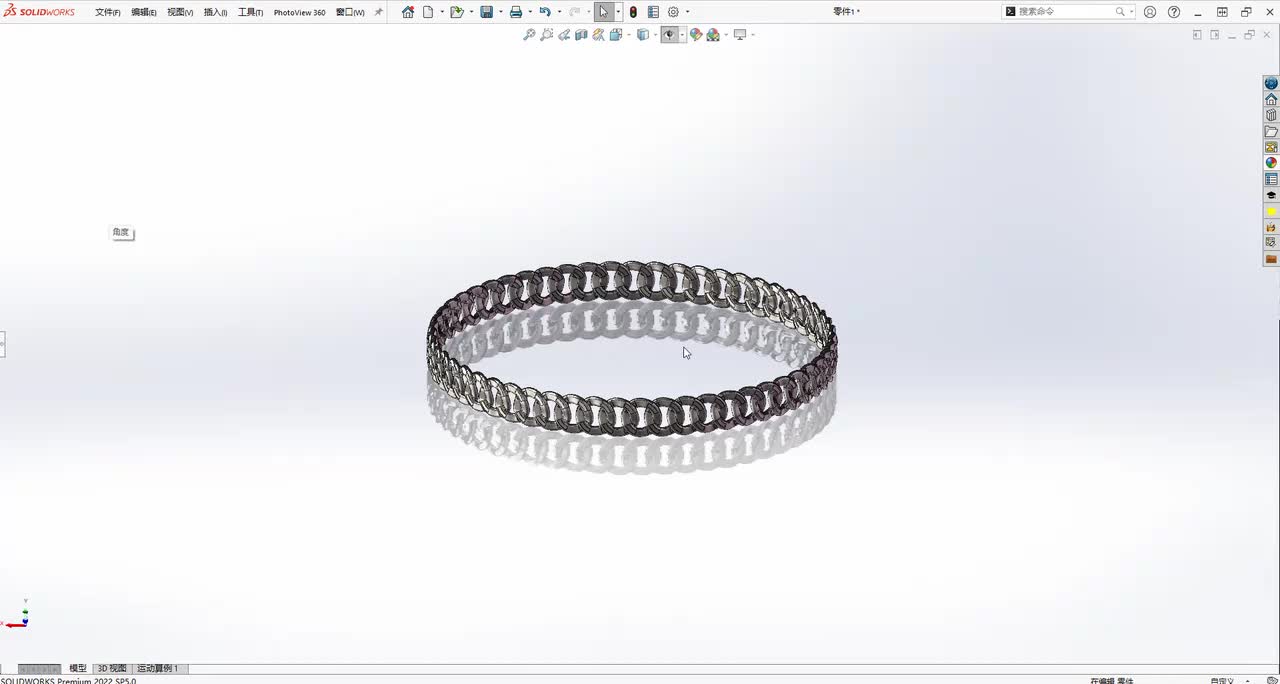The image size is (1280, 684).
Task: Click the 角度 tooltip label
Action: [x=121, y=232]
